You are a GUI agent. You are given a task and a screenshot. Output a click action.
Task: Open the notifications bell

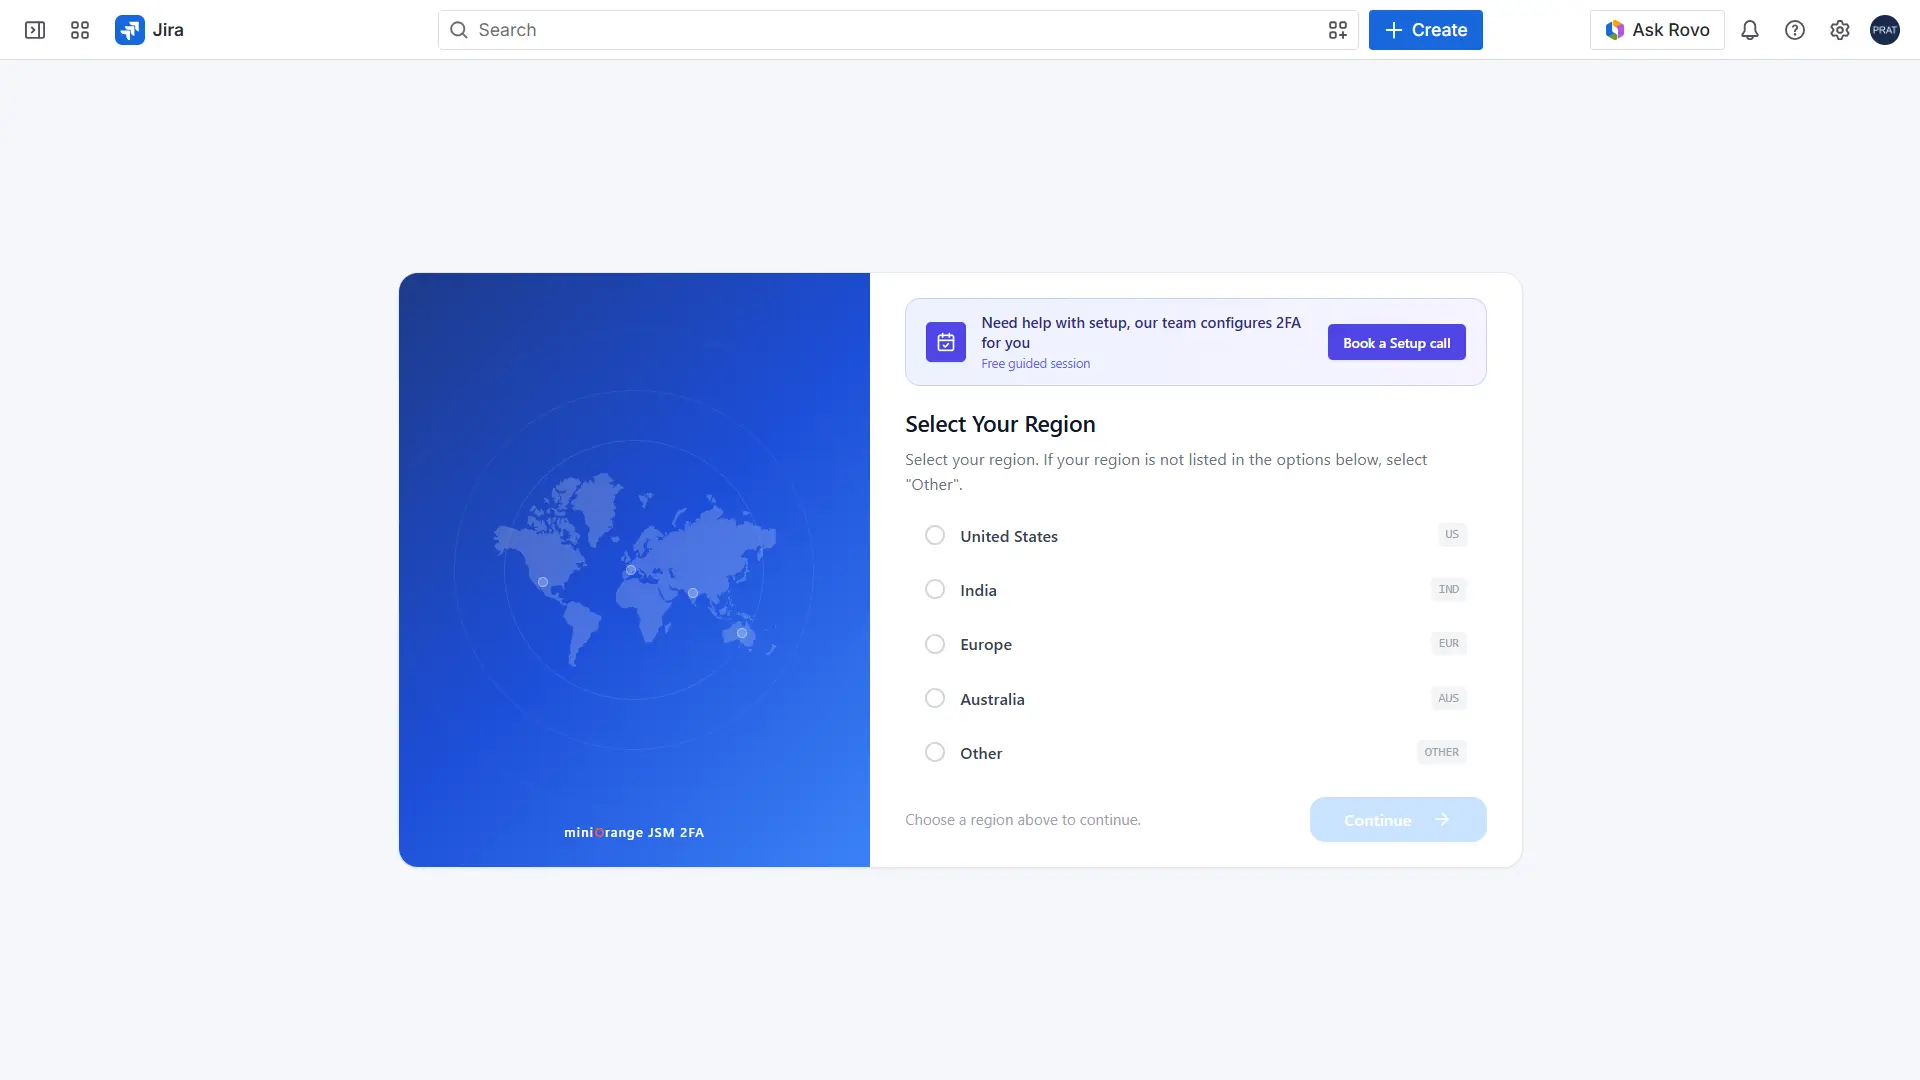[x=1750, y=30]
